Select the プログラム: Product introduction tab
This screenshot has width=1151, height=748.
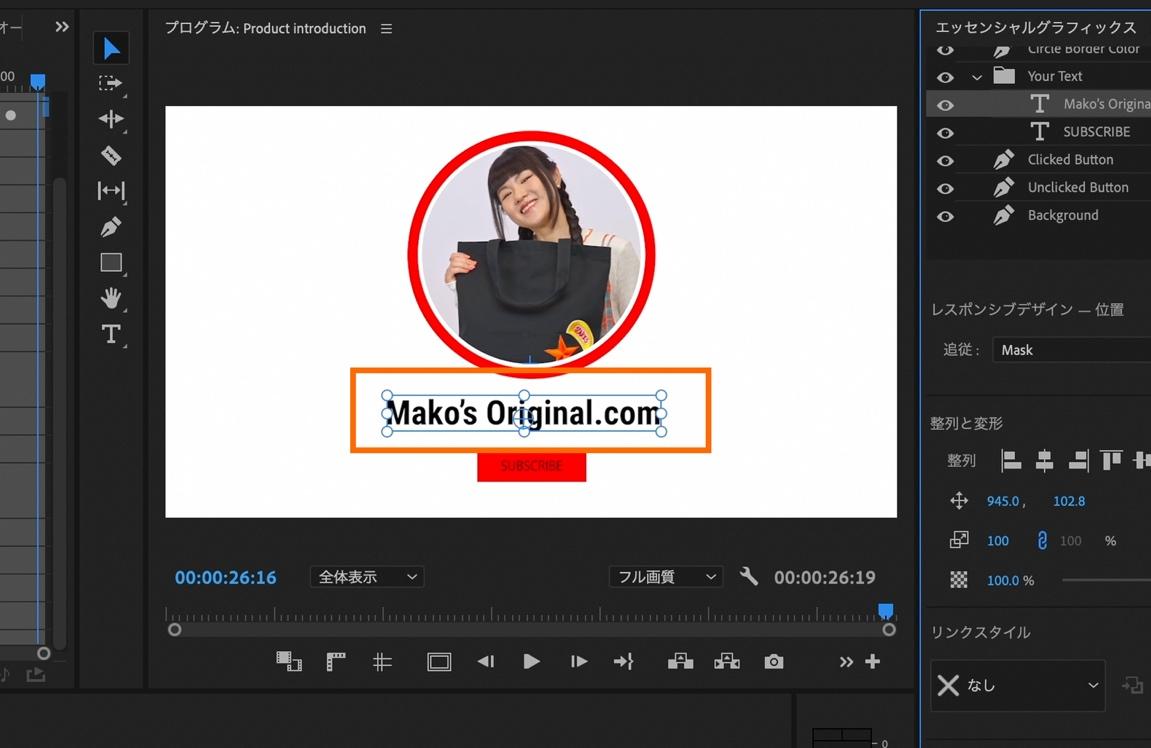[x=265, y=29]
